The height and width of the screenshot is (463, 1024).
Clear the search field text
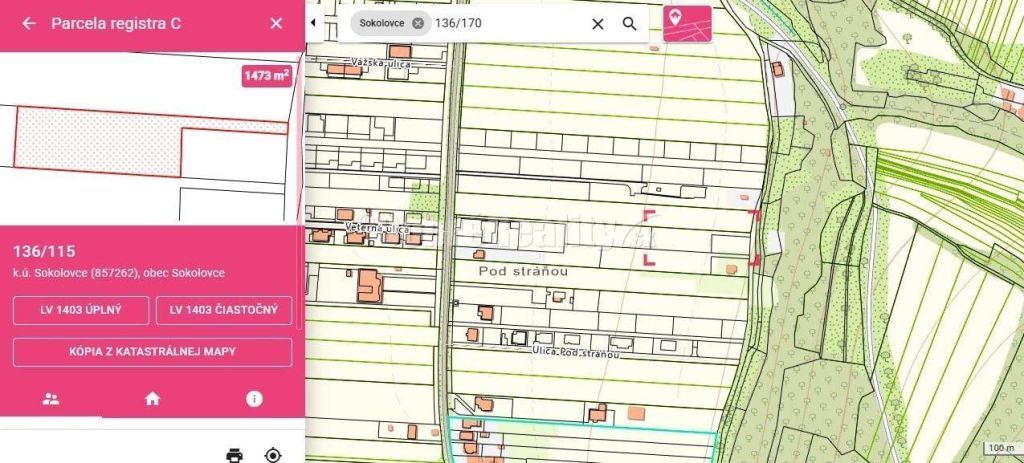(598, 24)
